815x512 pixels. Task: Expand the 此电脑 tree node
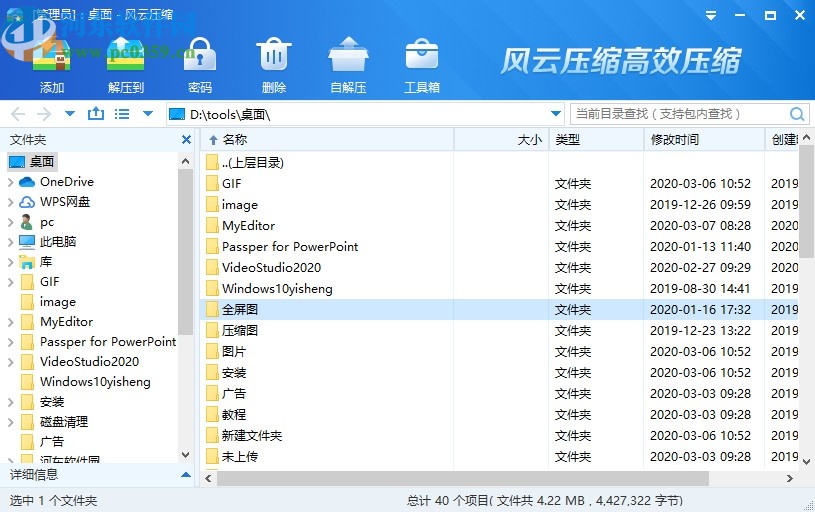tap(10, 242)
